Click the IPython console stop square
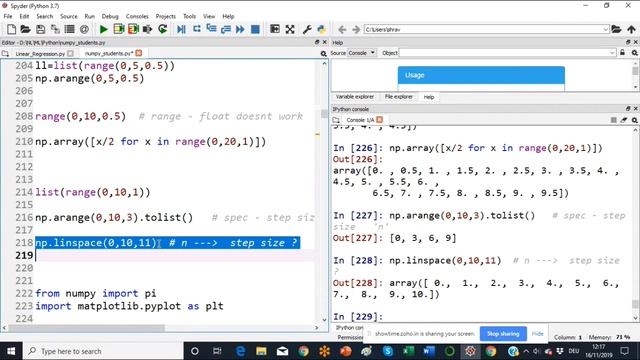The height and width of the screenshot is (360, 640). click(x=613, y=120)
